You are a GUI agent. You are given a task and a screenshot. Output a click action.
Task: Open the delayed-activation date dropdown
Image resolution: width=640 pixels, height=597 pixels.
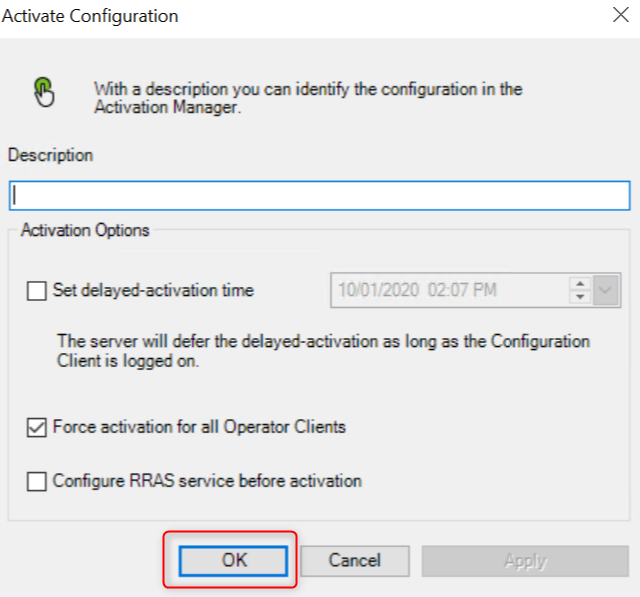pyautogui.click(x=606, y=291)
